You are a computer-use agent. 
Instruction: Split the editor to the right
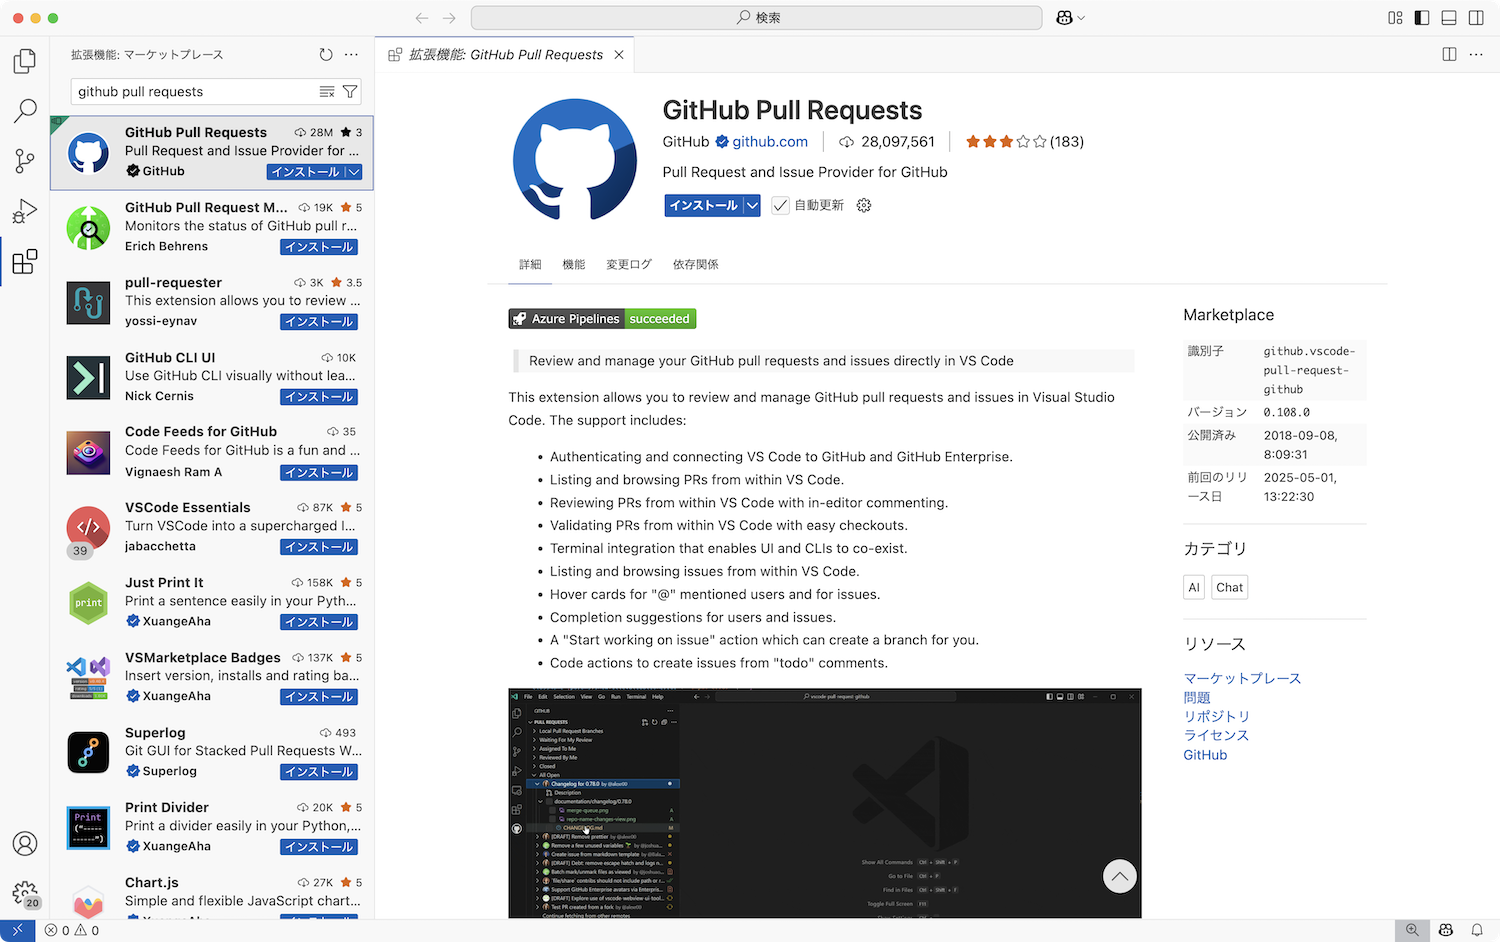tap(1449, 55)
